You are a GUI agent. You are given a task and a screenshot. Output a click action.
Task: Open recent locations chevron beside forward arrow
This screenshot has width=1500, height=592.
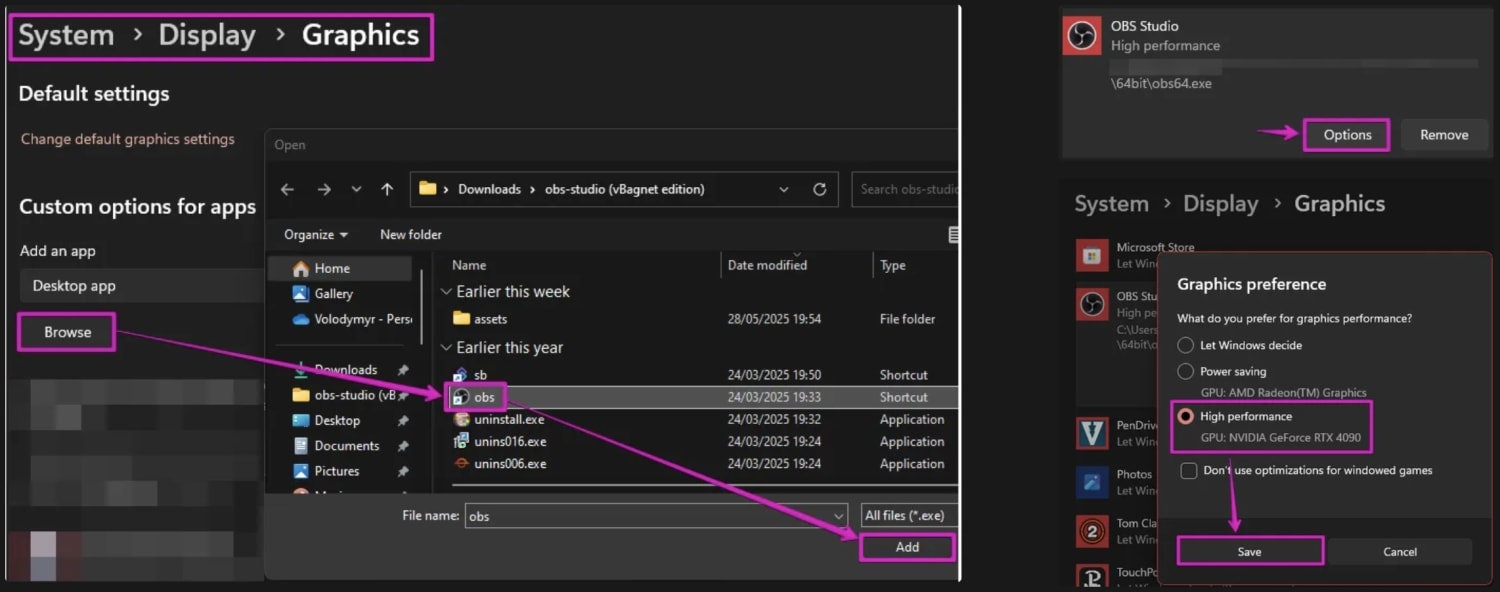coord(356,189)
